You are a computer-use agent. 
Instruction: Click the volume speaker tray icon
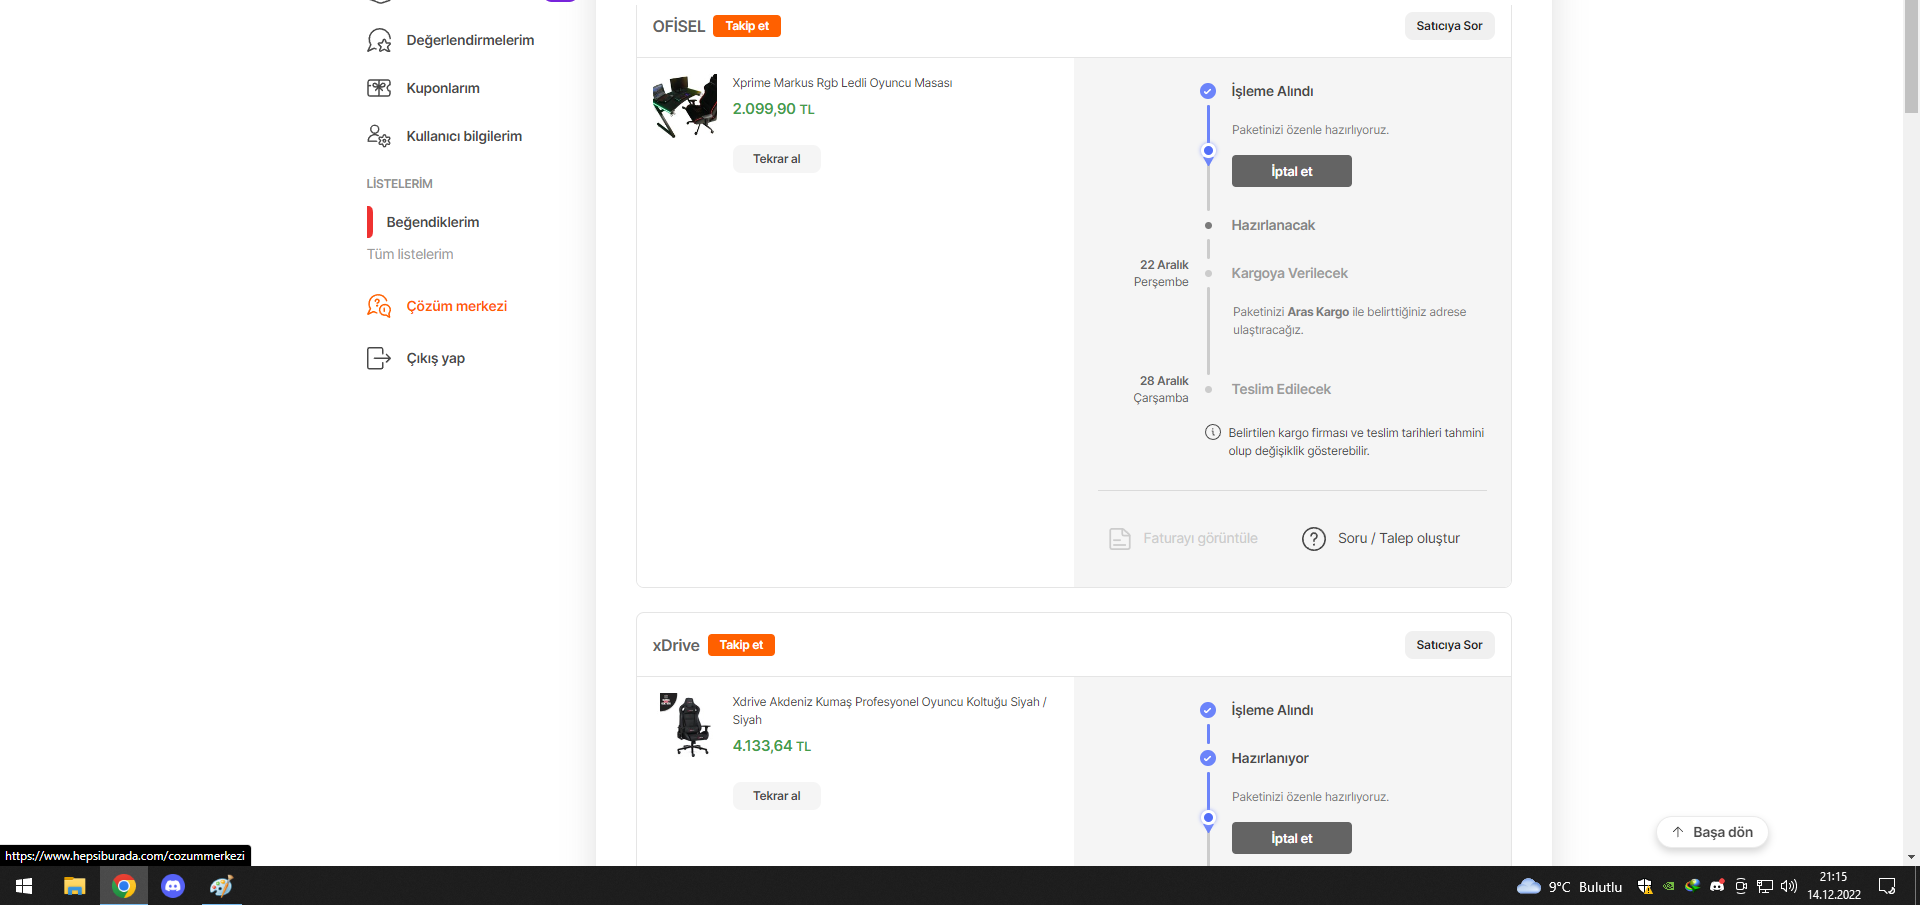click(x=1789, y=886)
